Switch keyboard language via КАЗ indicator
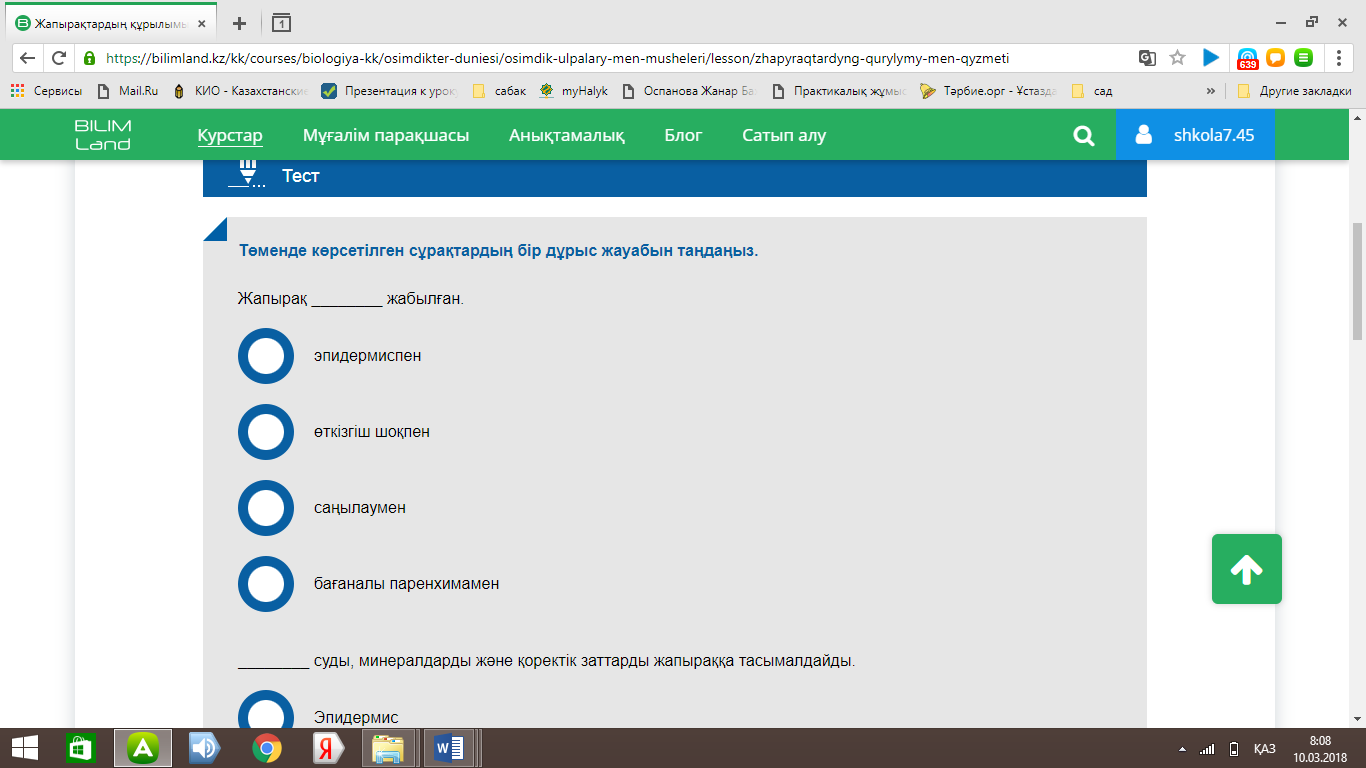Viewport: 1366px width, 768px height. tap(1264, 748)
